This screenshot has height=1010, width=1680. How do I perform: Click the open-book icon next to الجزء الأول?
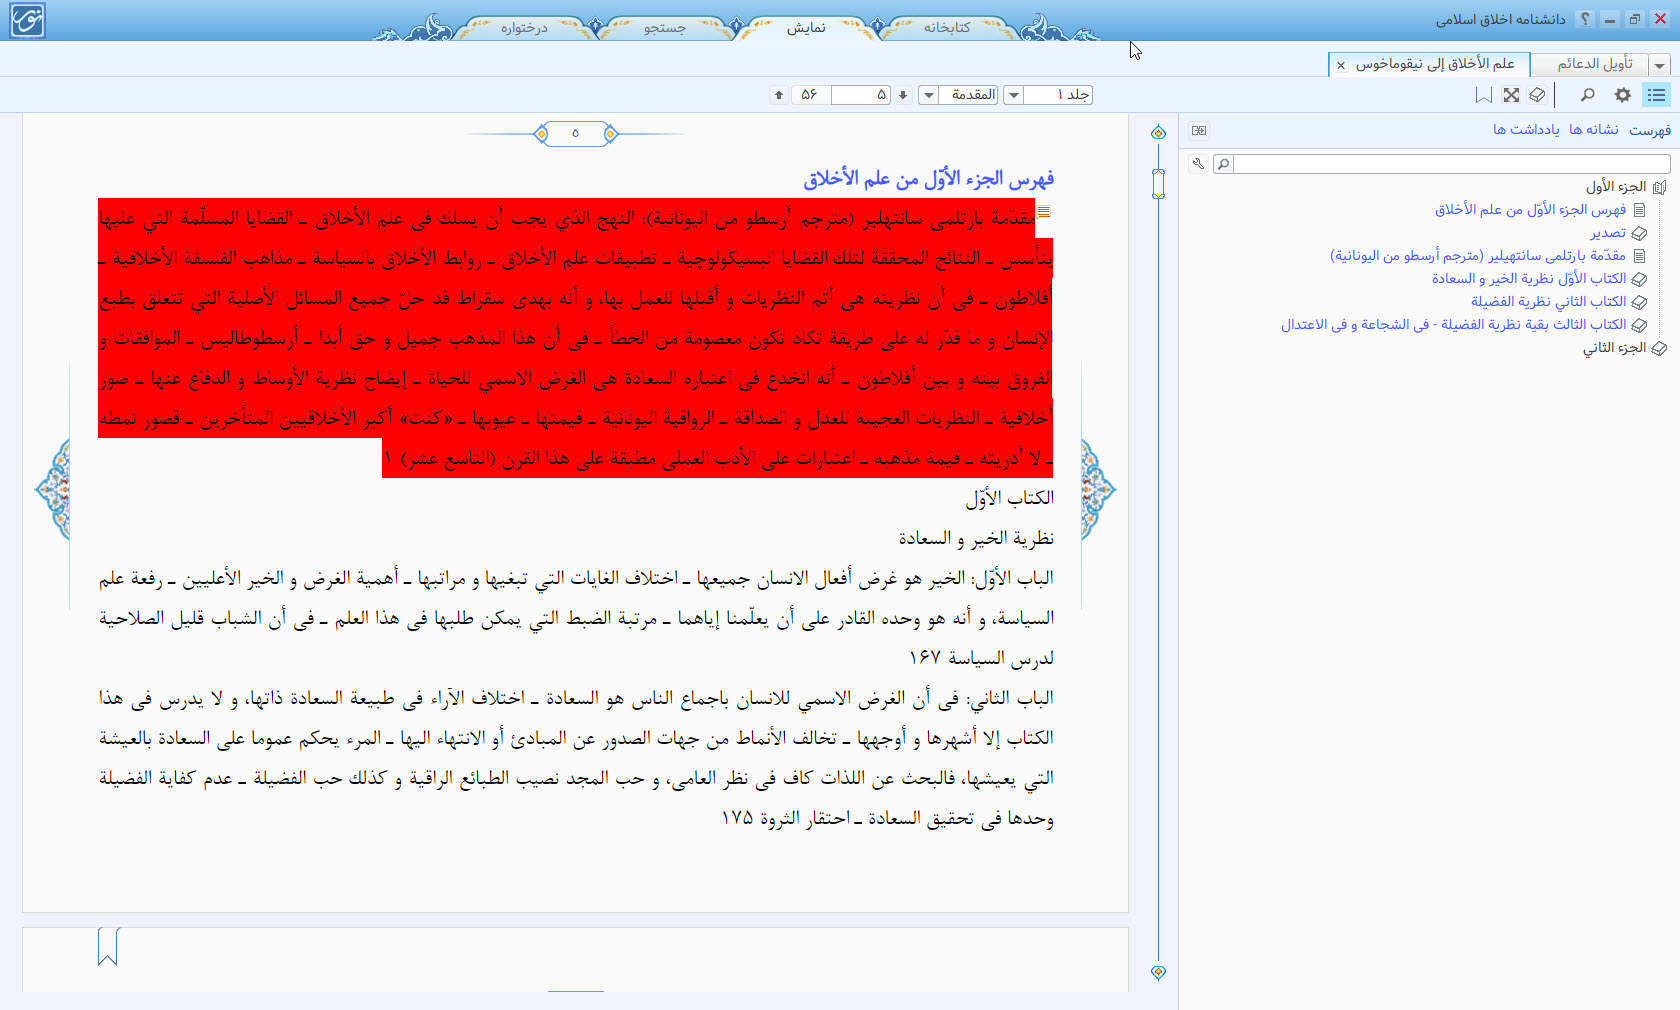(x=1660, y=187)
